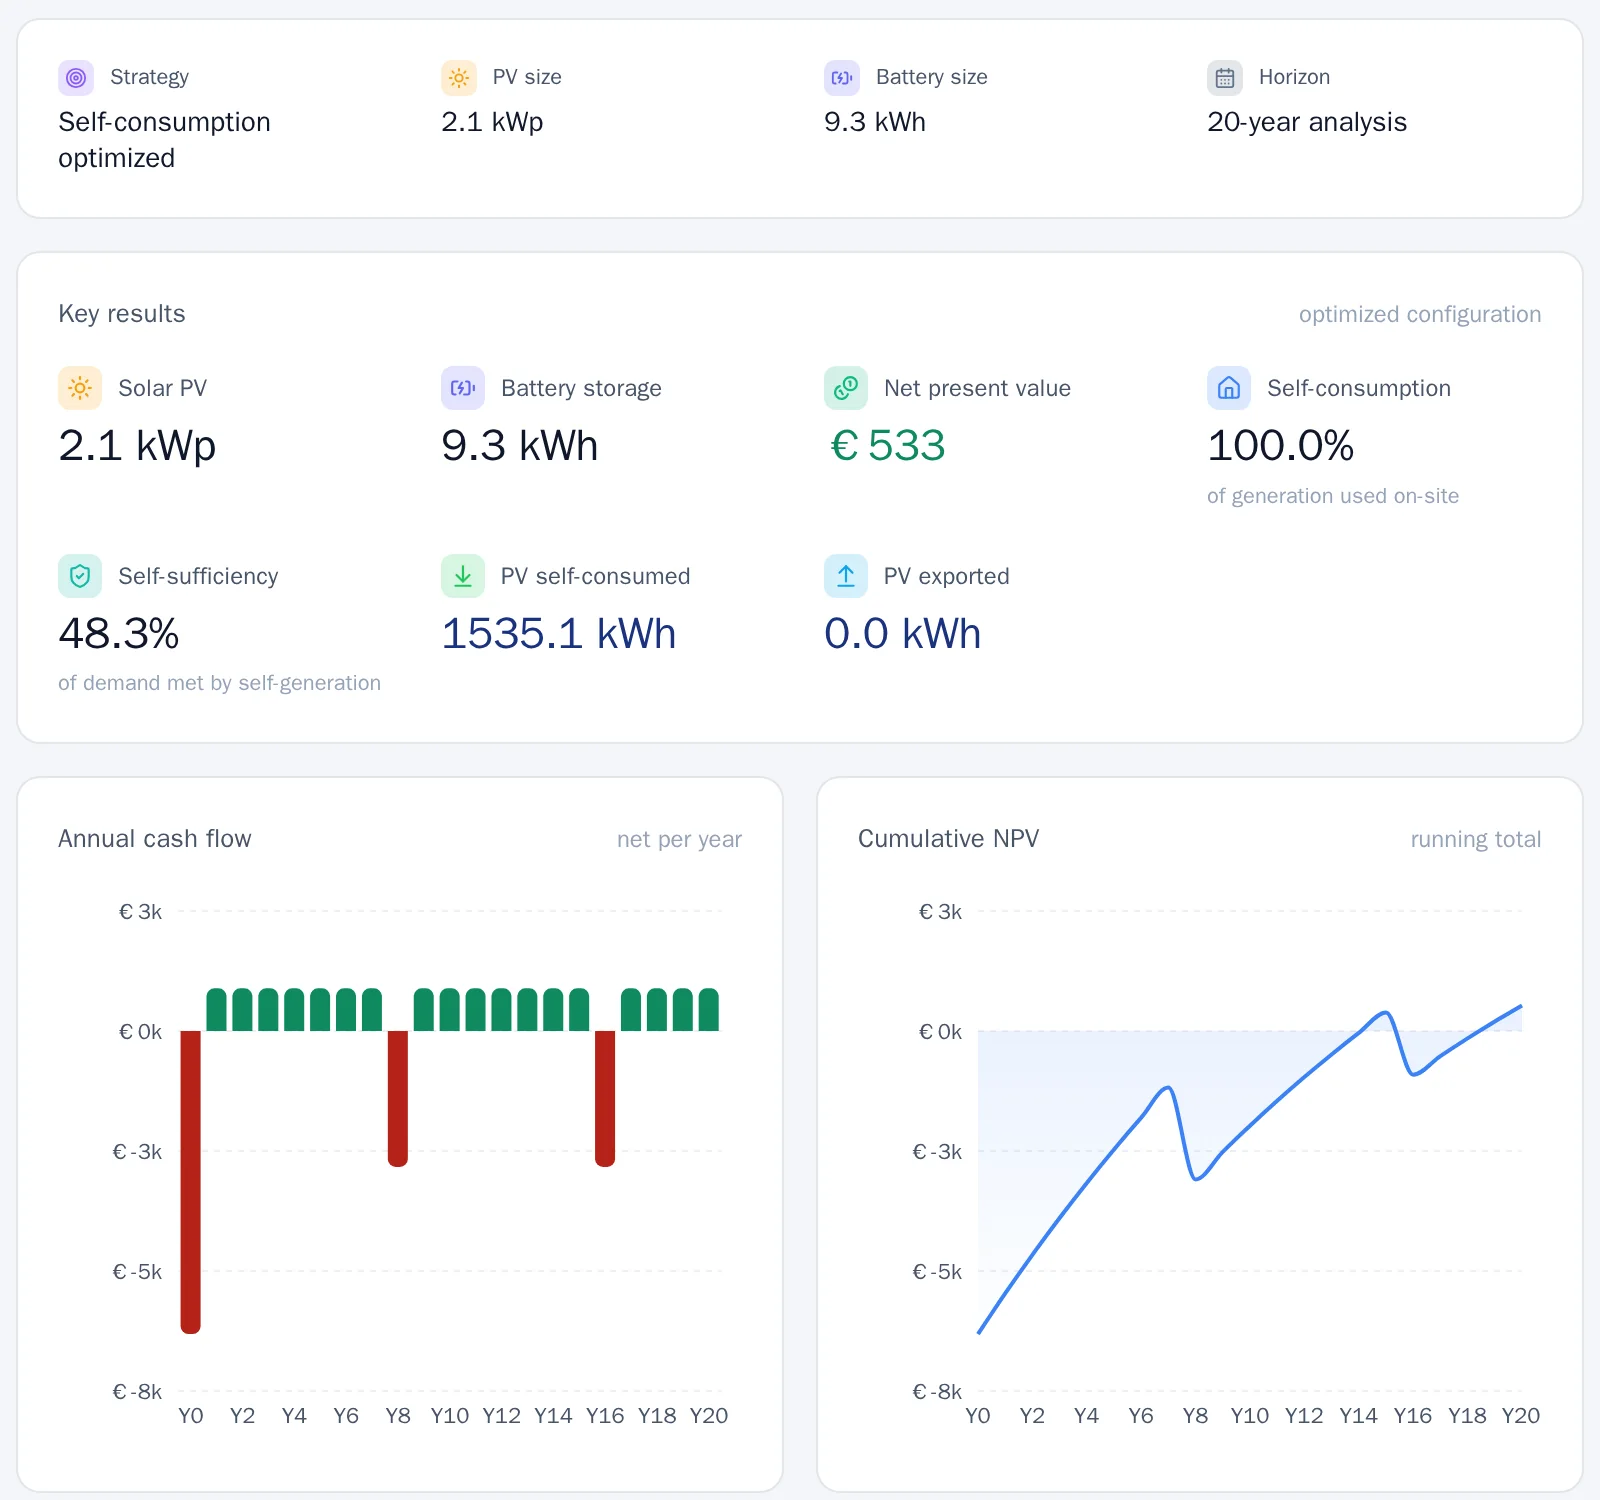This screenshot has width=1600, height=1500.
Task: Click the PV self-consumed download arrow icon
Action: [463, 576]
